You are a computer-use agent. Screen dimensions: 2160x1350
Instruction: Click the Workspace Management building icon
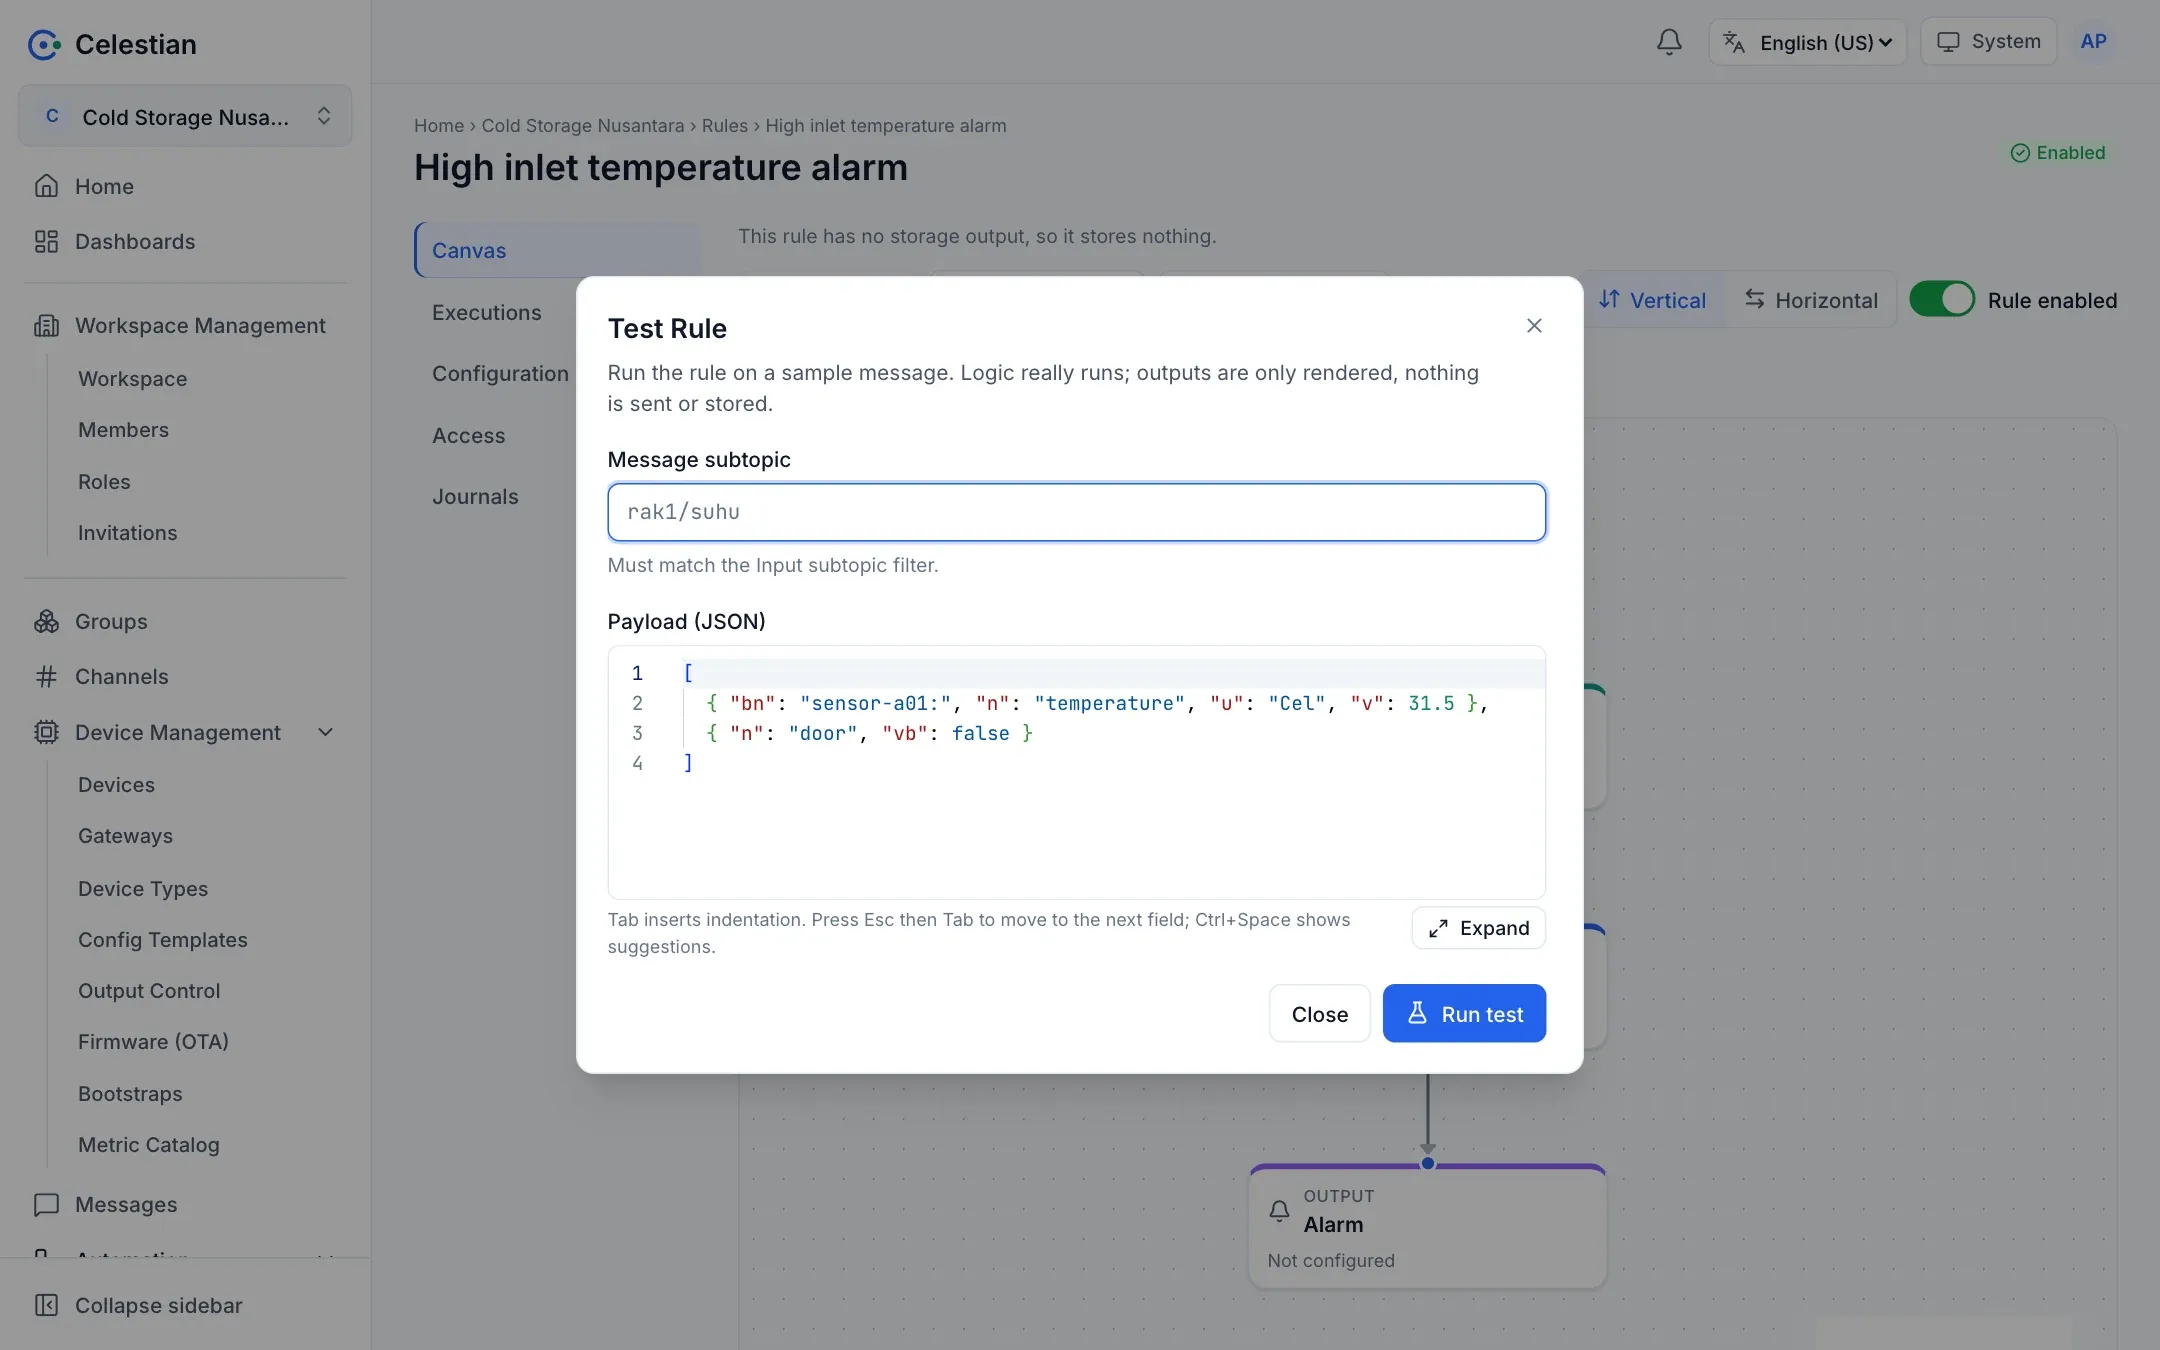pos(46,325)
